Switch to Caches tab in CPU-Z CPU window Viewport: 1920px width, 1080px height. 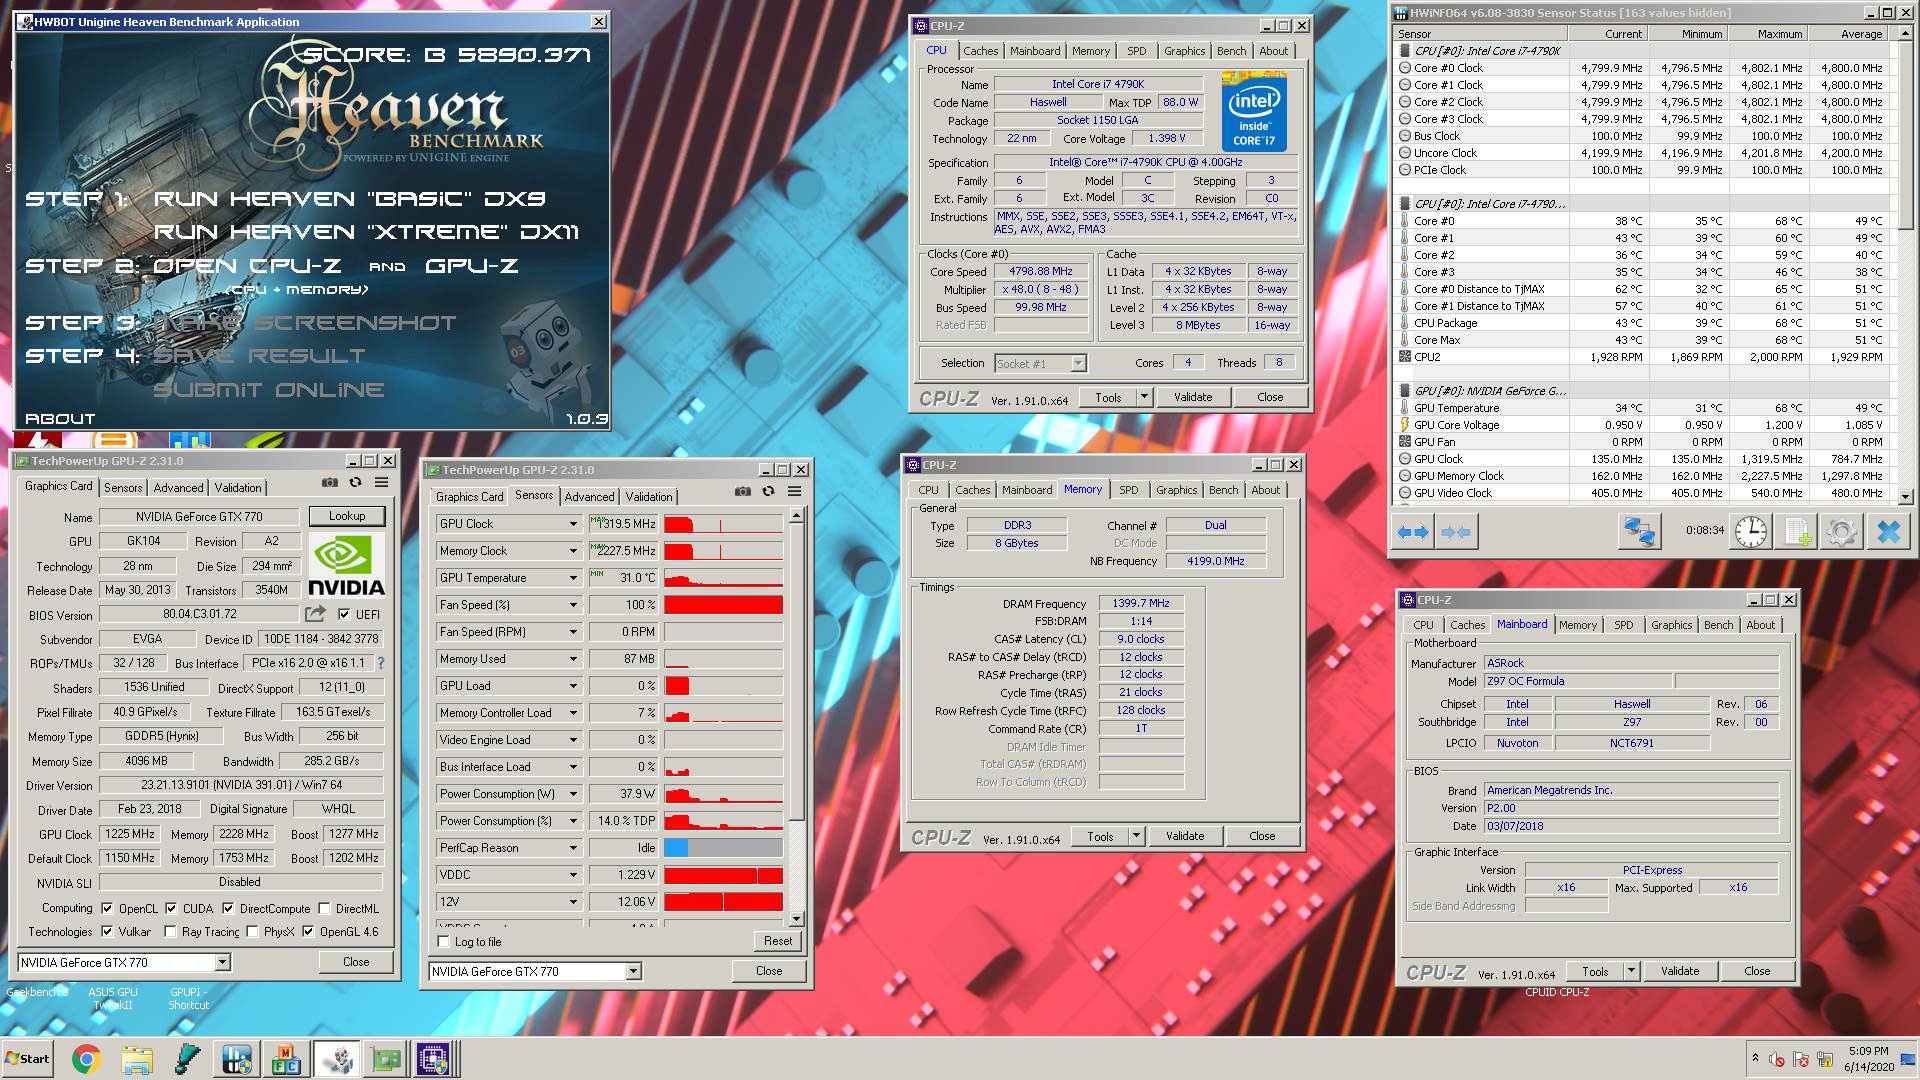click(980, 51)
